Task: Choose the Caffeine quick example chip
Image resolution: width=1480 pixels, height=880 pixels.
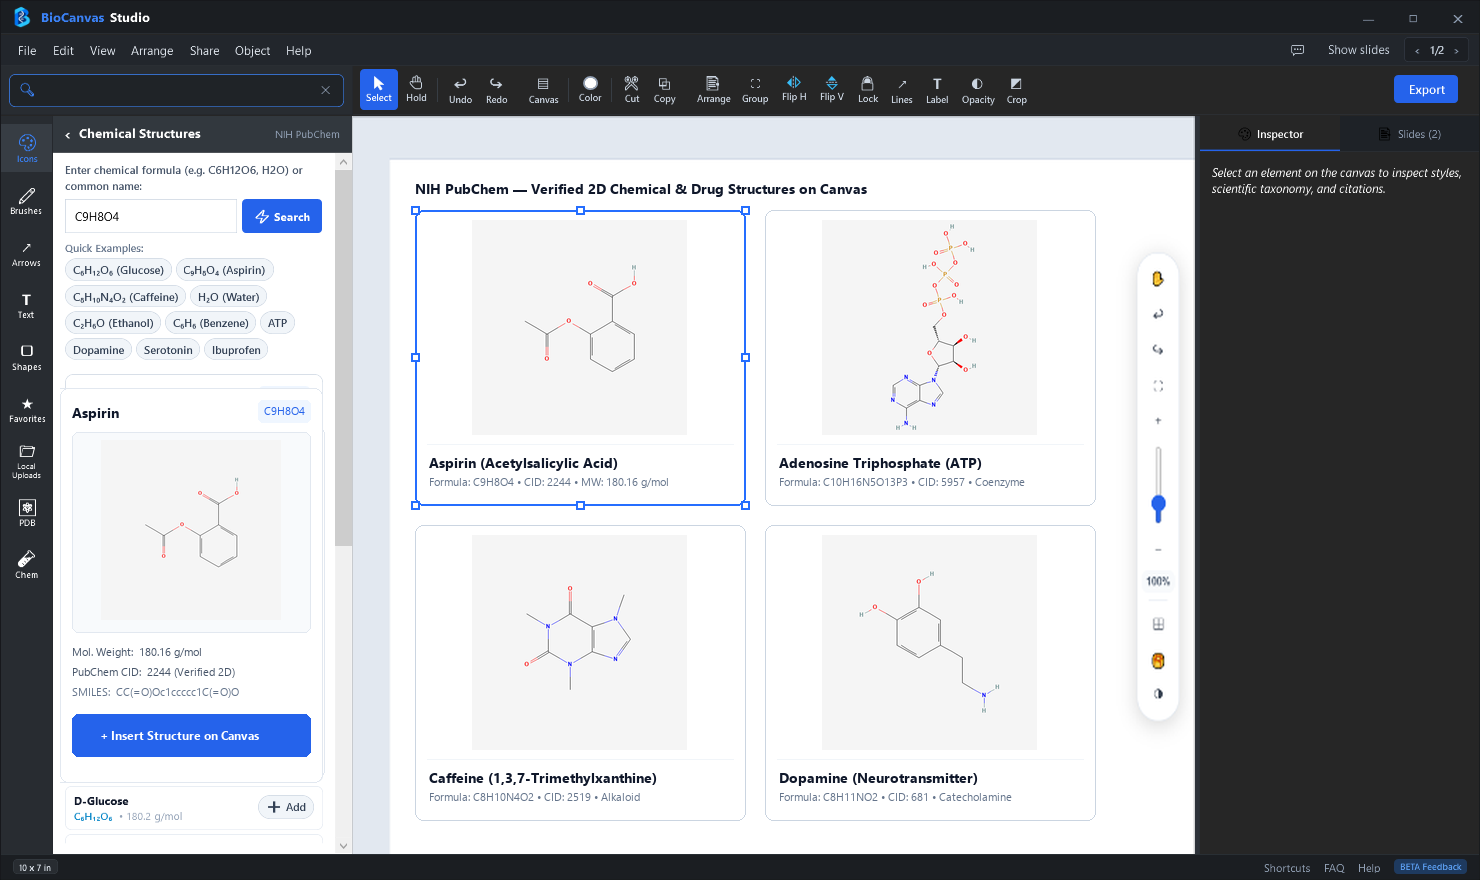Action: point(126,297)
